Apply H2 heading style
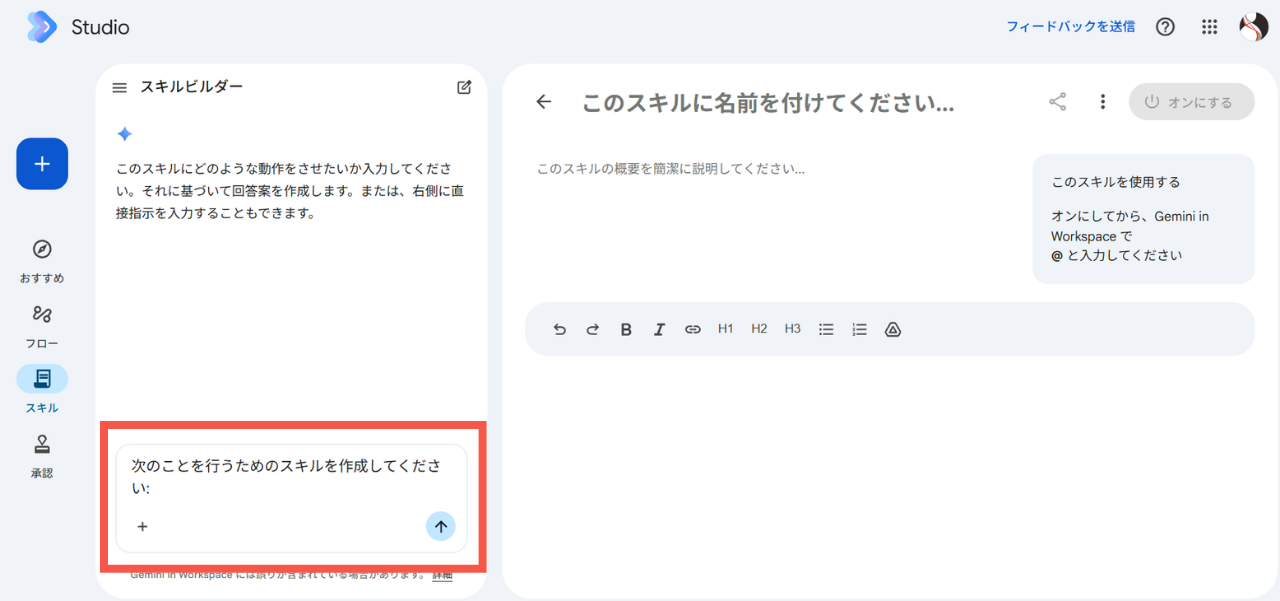 (x=759, y=329)
